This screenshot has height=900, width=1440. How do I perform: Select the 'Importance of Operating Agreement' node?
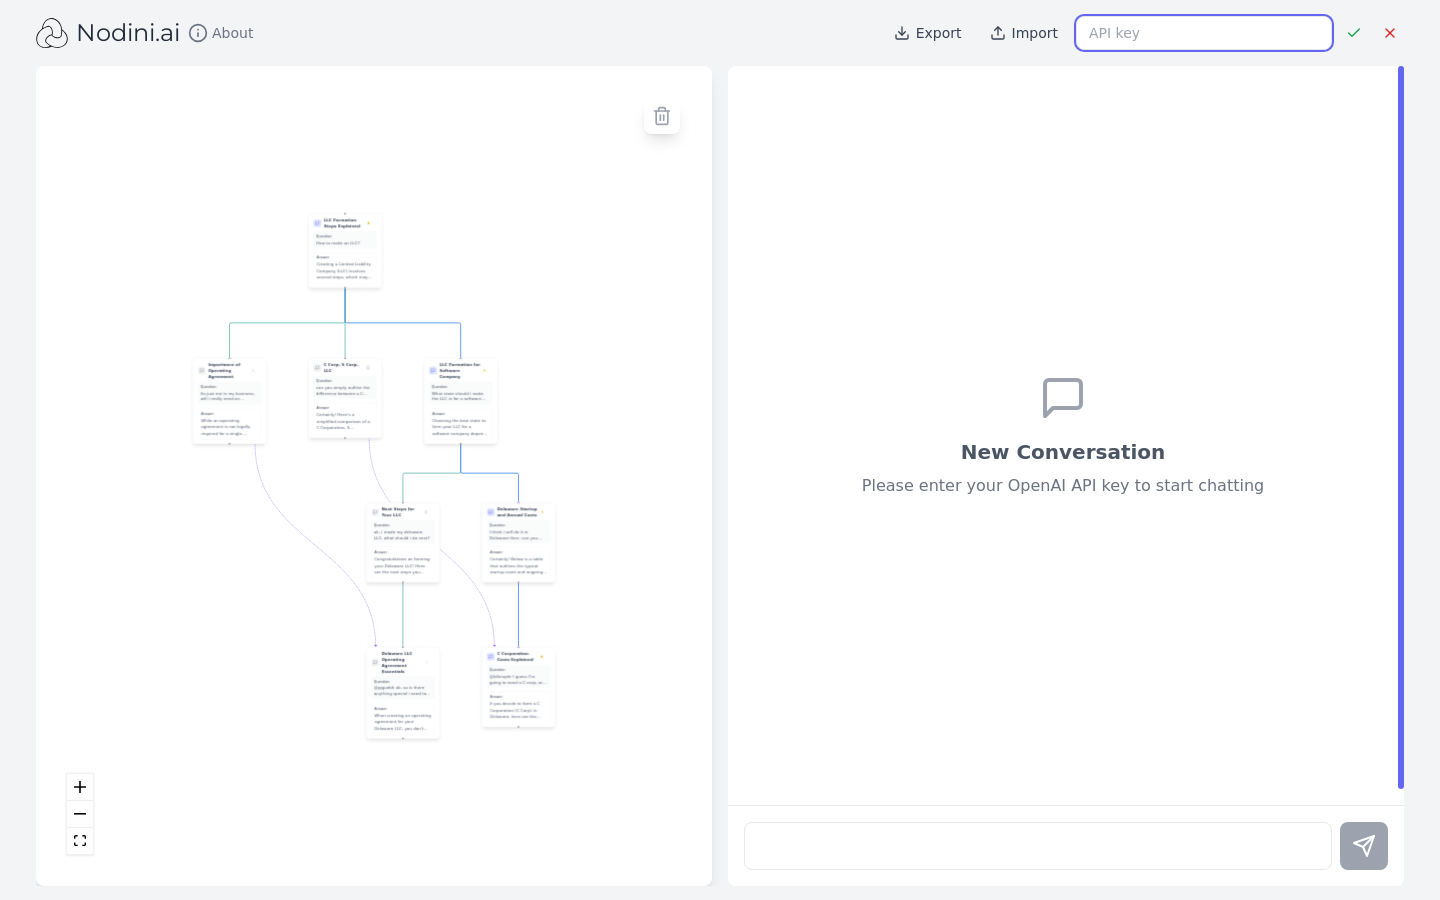tap(229, 401)
